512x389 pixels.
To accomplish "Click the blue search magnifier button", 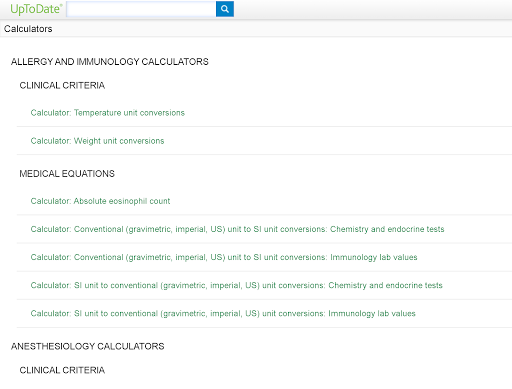I will point(225,9).
